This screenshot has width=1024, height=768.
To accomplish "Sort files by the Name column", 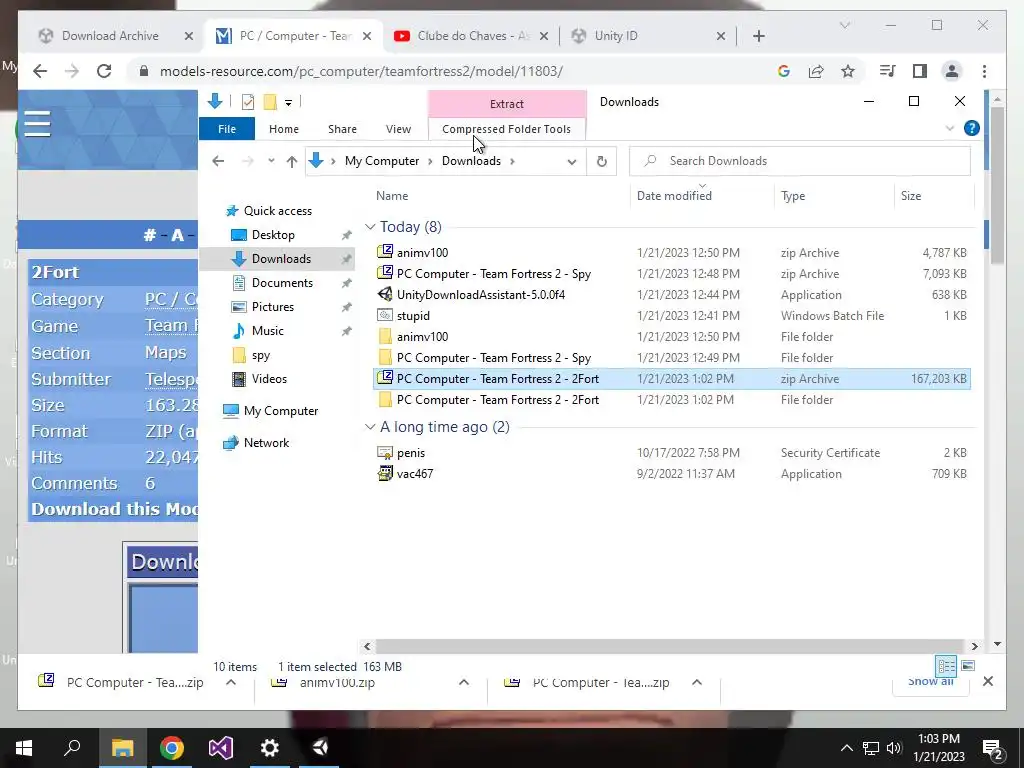I will click(392, 196).
